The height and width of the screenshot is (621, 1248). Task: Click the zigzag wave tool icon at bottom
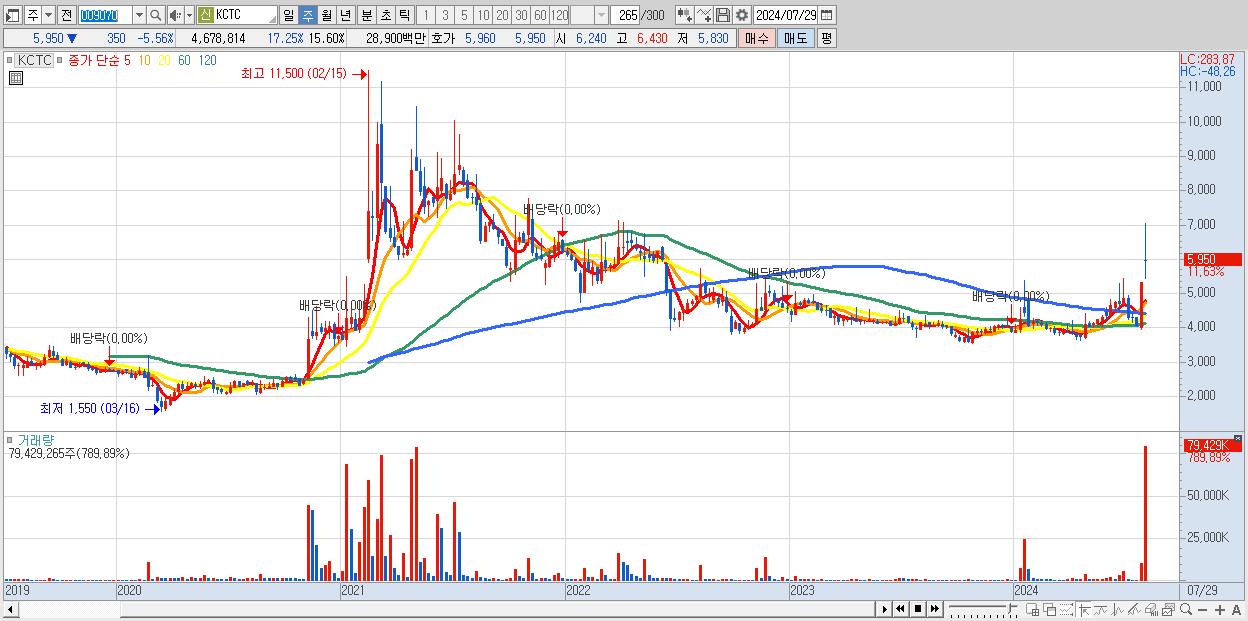1118,610
